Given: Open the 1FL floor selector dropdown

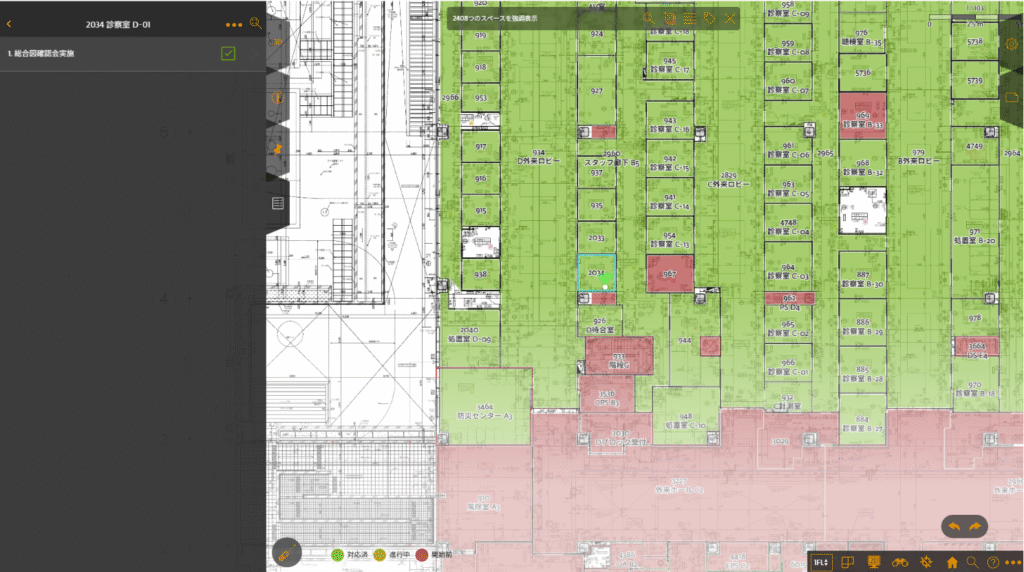Looking at the screenshot, I should (x=821, y=562).
